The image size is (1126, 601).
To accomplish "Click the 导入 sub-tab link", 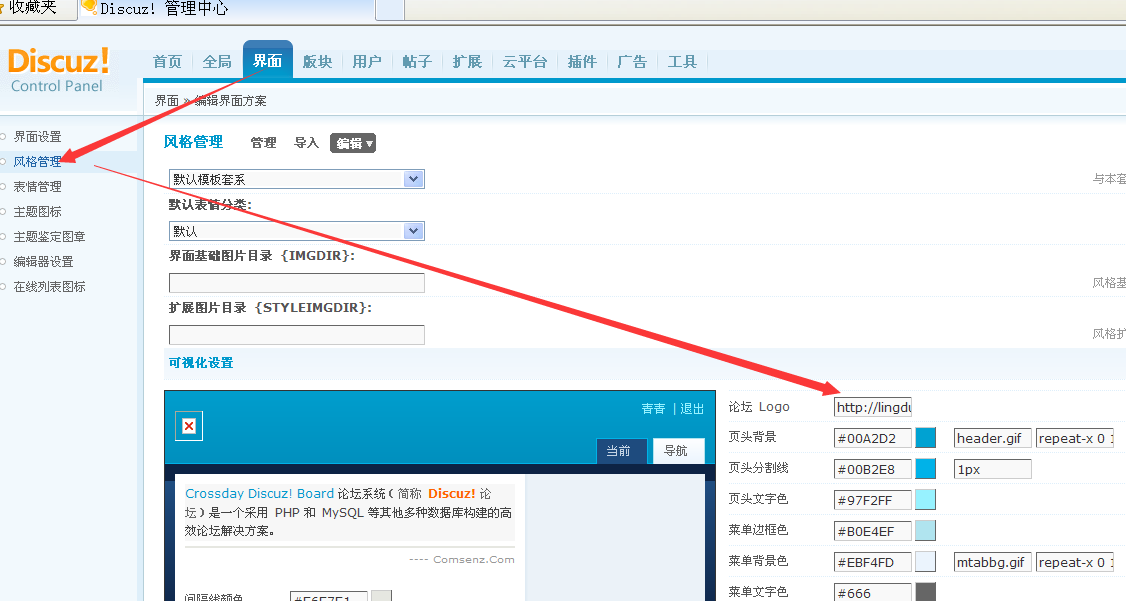I will pos(307,143).
